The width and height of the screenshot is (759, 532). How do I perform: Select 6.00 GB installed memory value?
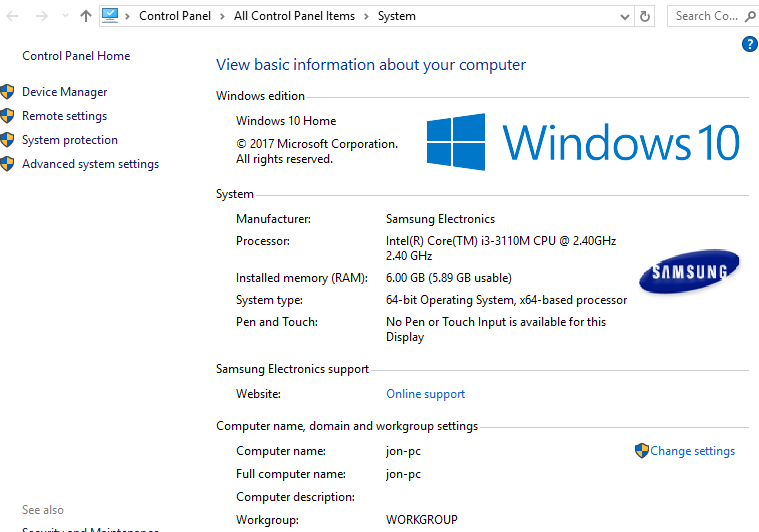449,278
